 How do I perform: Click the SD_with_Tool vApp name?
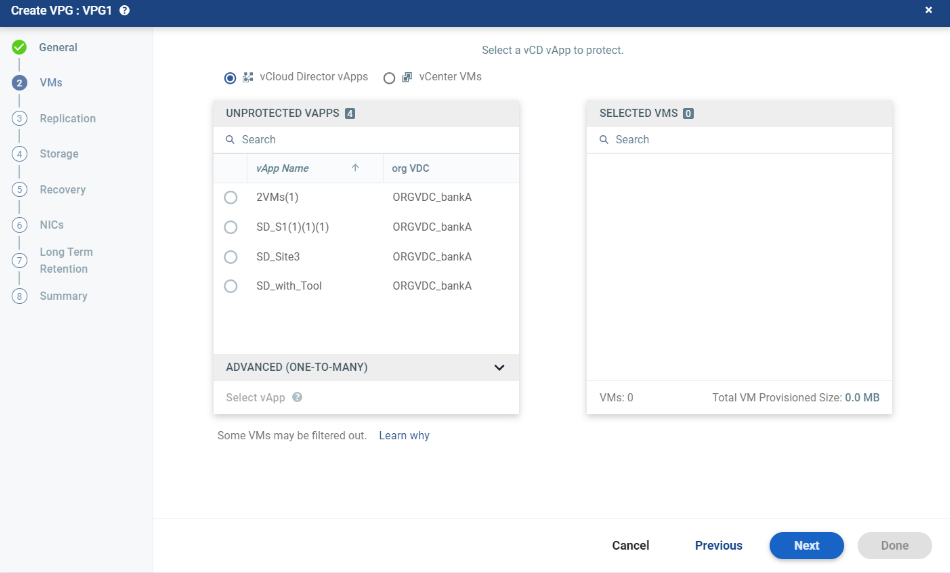click(289, 286)
